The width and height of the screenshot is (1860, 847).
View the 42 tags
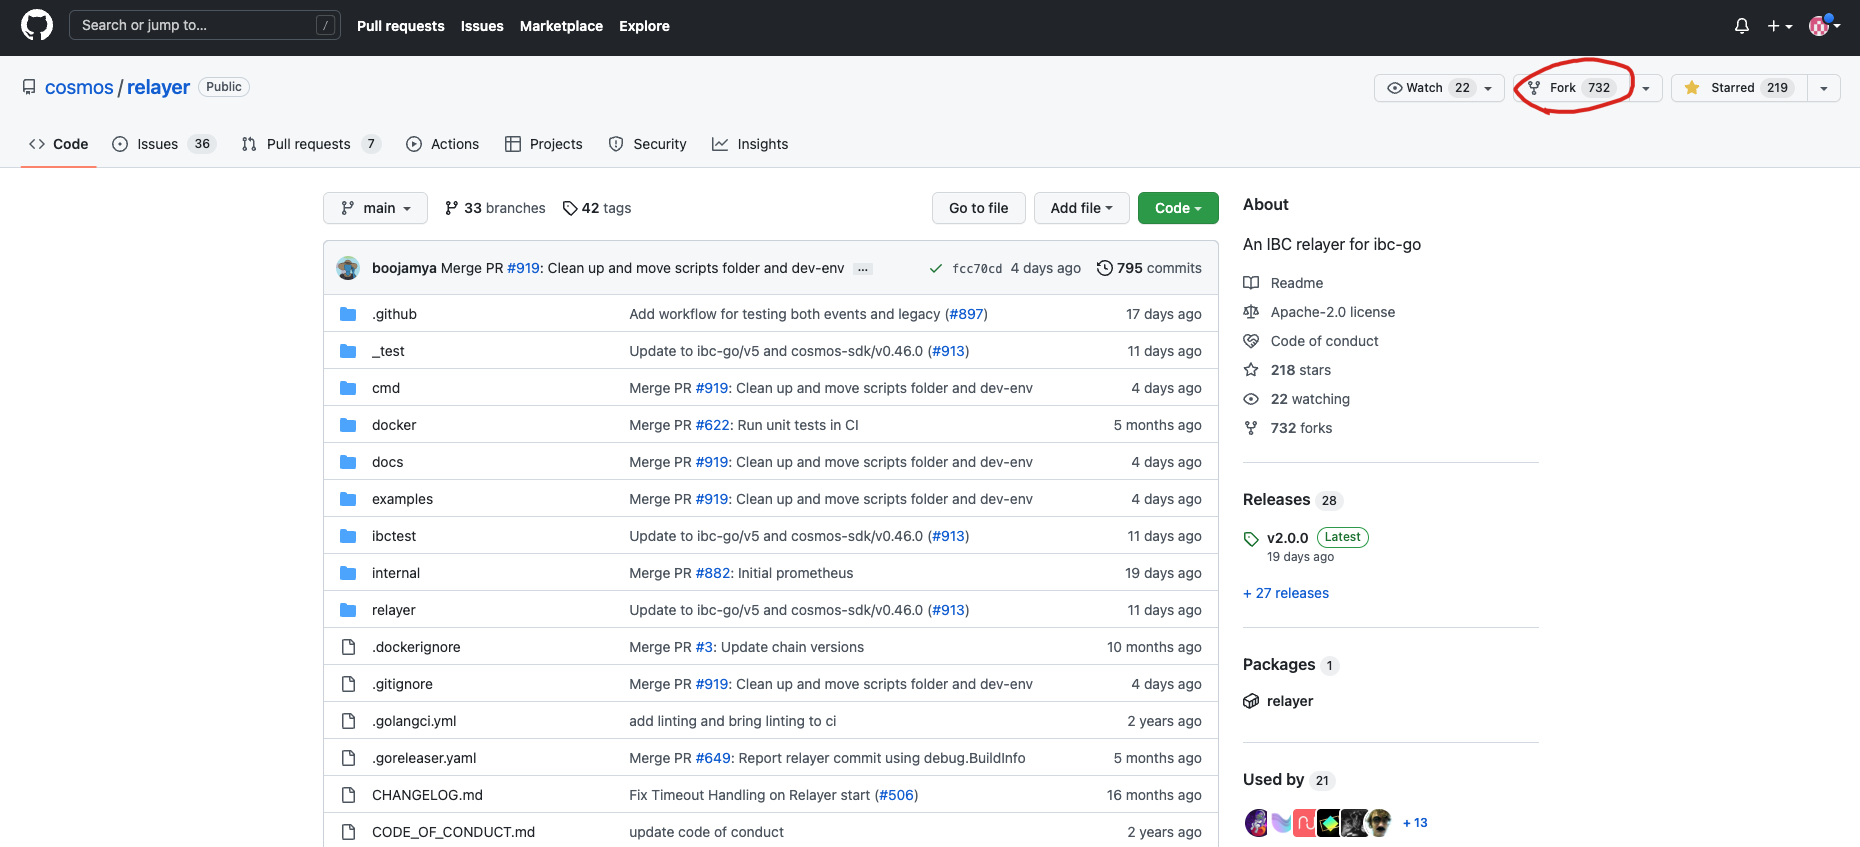597,208
